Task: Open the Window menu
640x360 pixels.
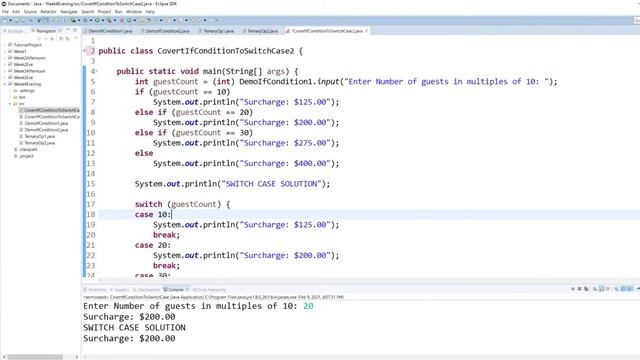Action: pyautogui.click(x=134, y=12)
